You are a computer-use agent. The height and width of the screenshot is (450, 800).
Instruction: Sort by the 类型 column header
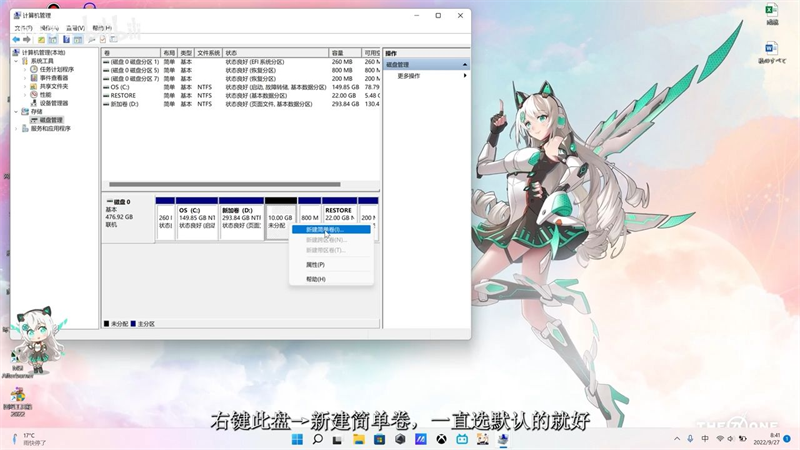[x=186, y=53]
